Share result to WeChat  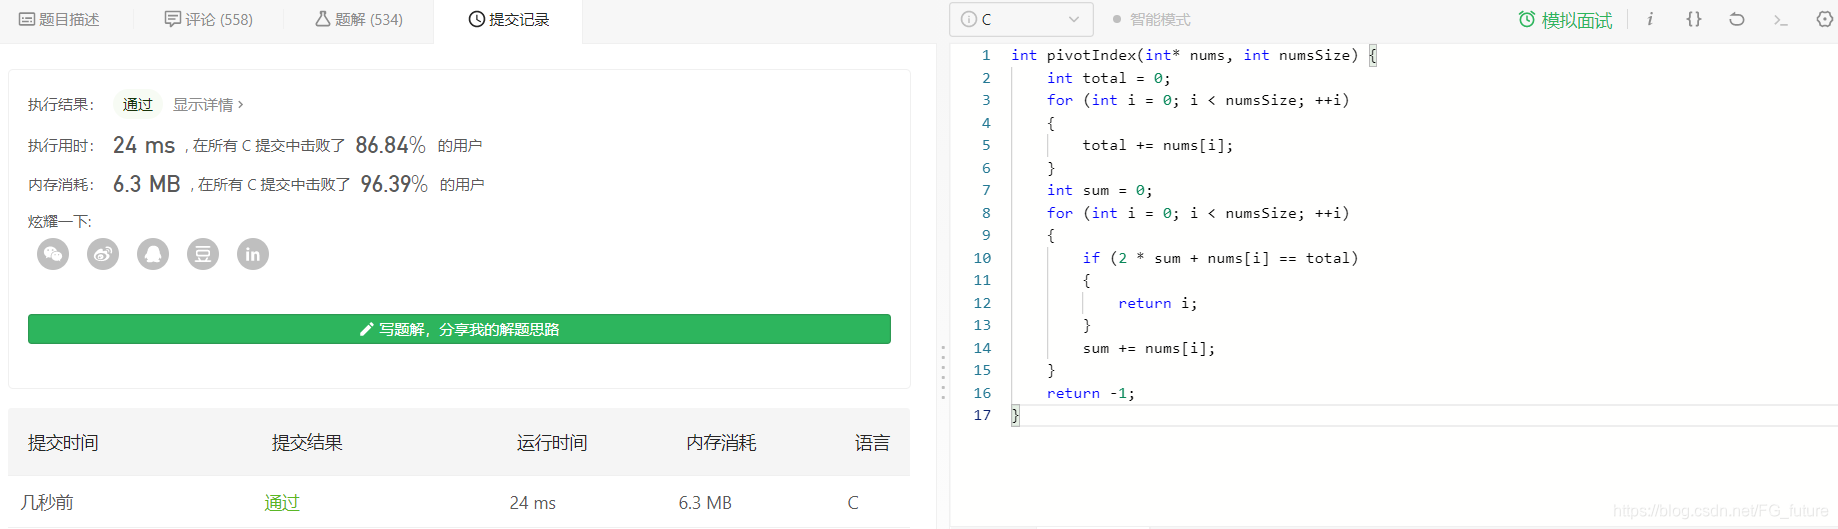click(53, 254)
